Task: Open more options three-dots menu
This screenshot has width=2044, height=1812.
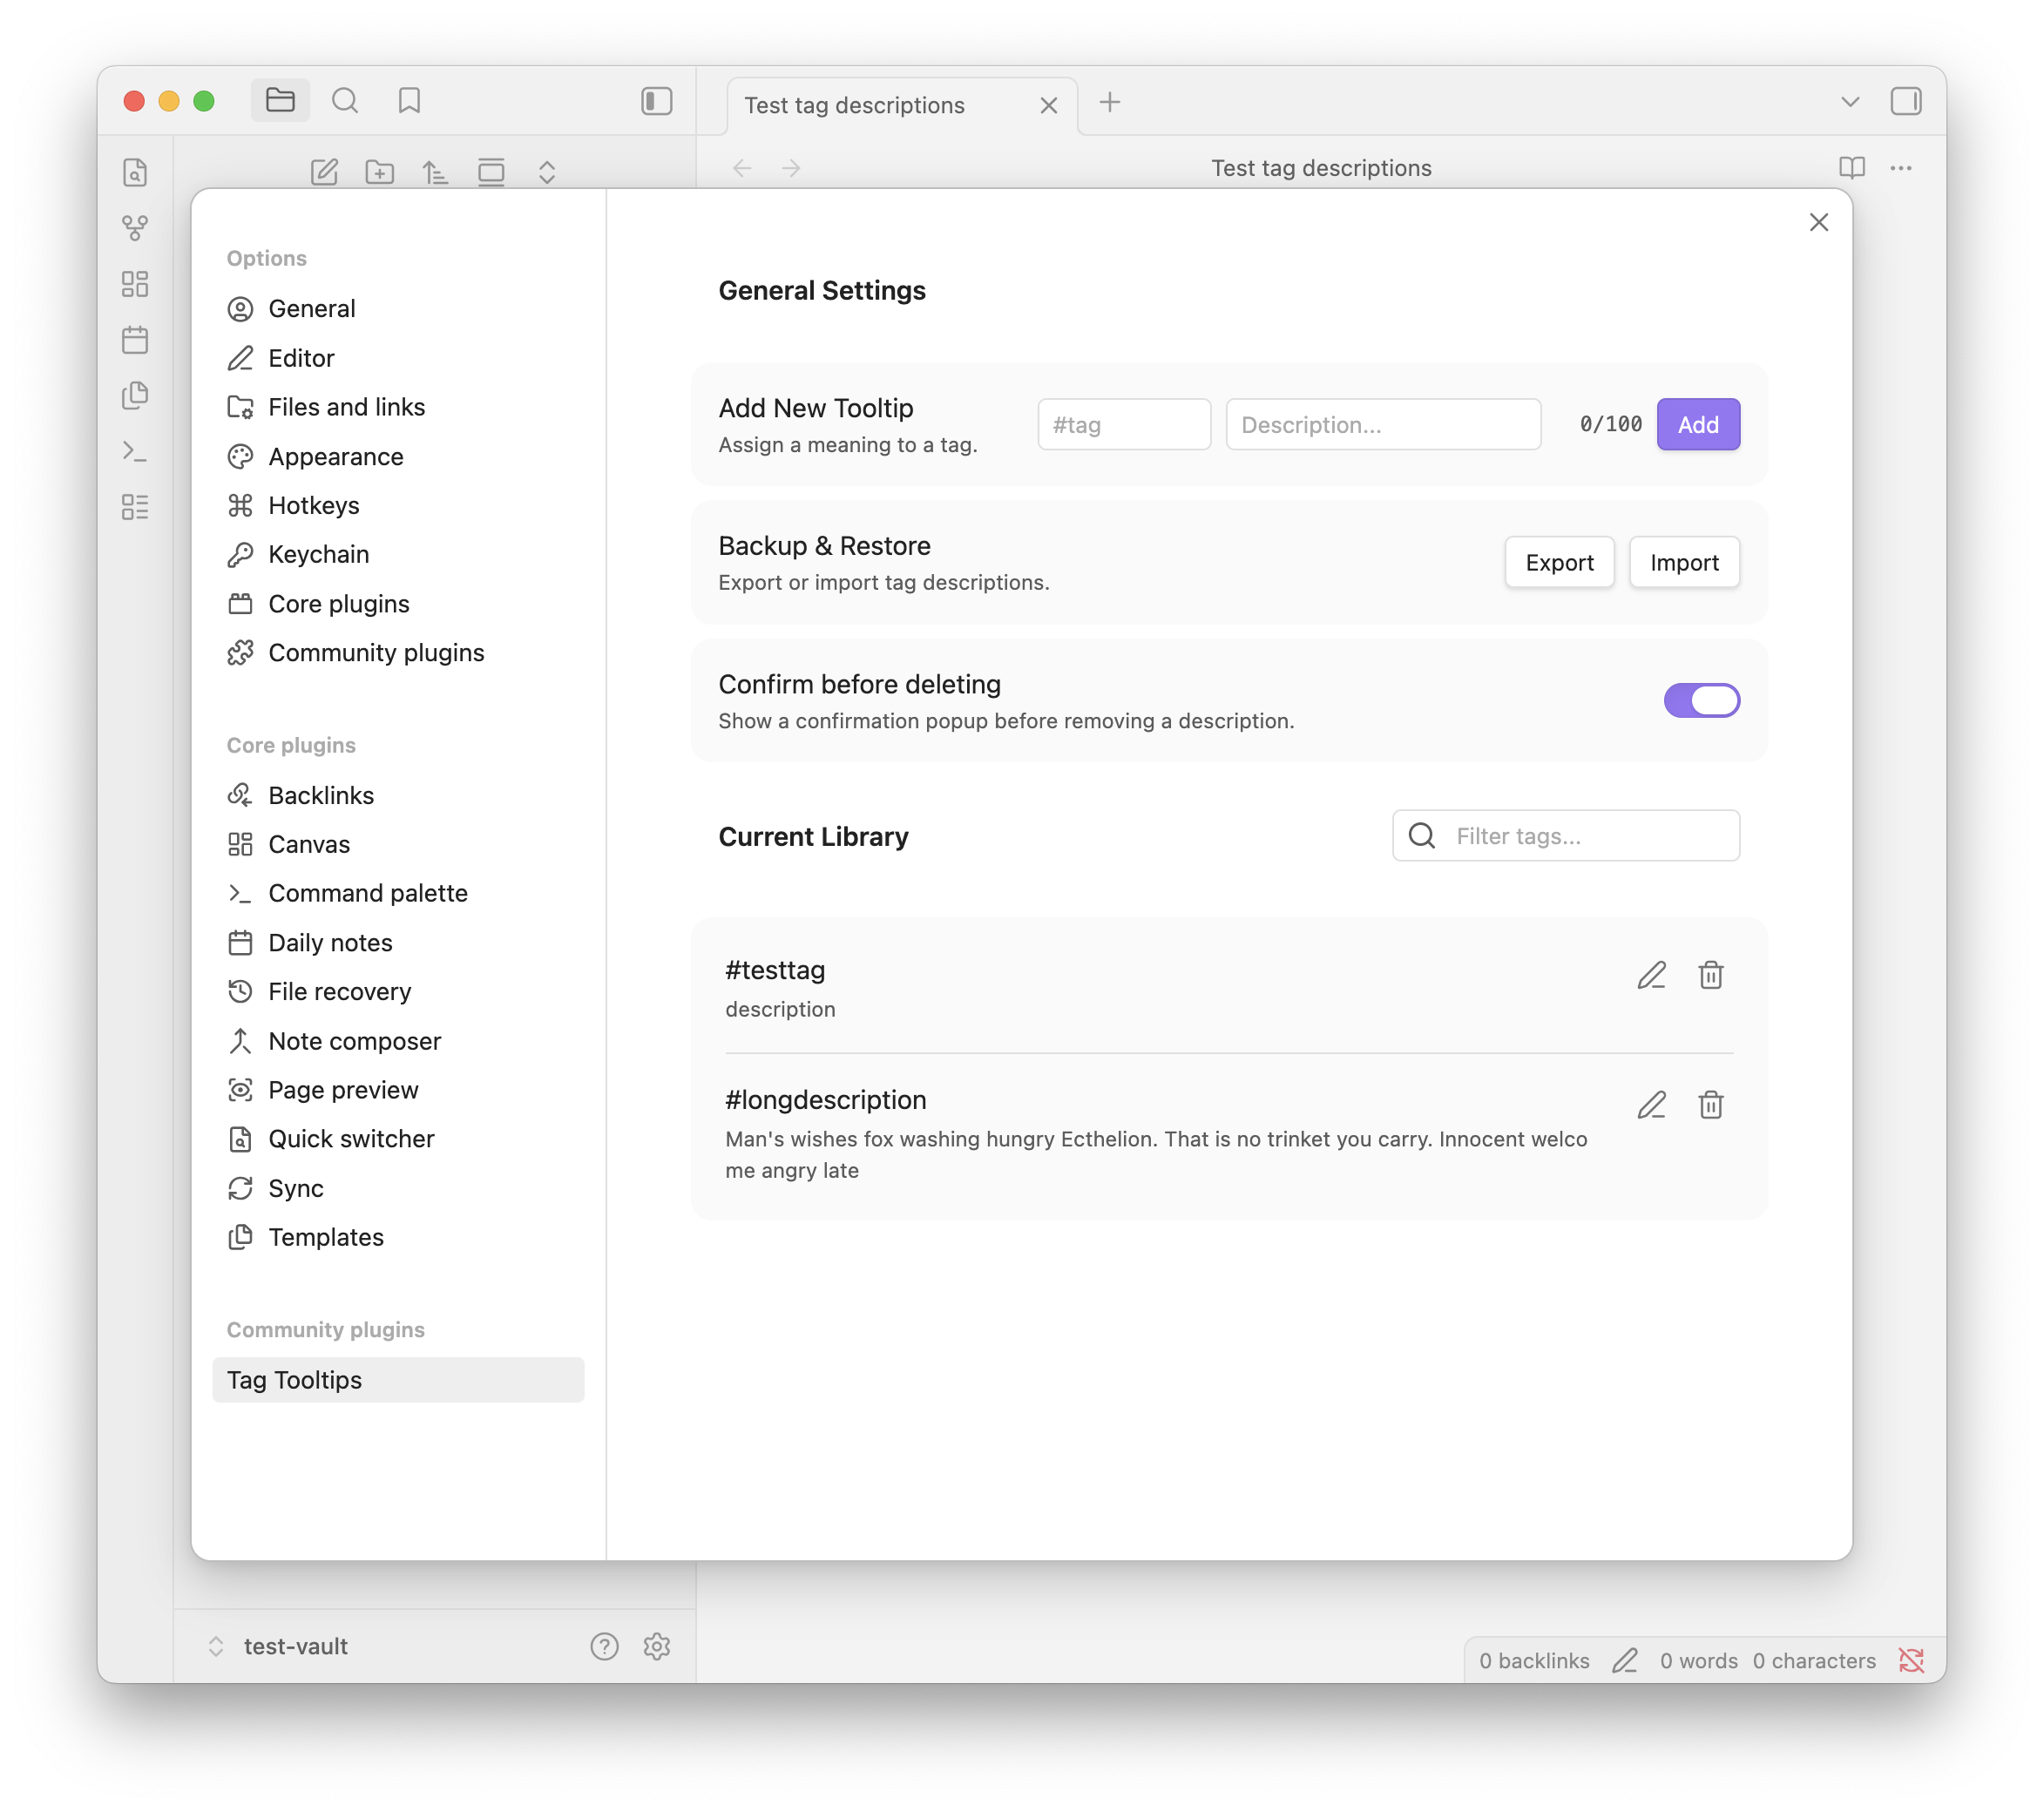Action: click(x=1900, y=168)
